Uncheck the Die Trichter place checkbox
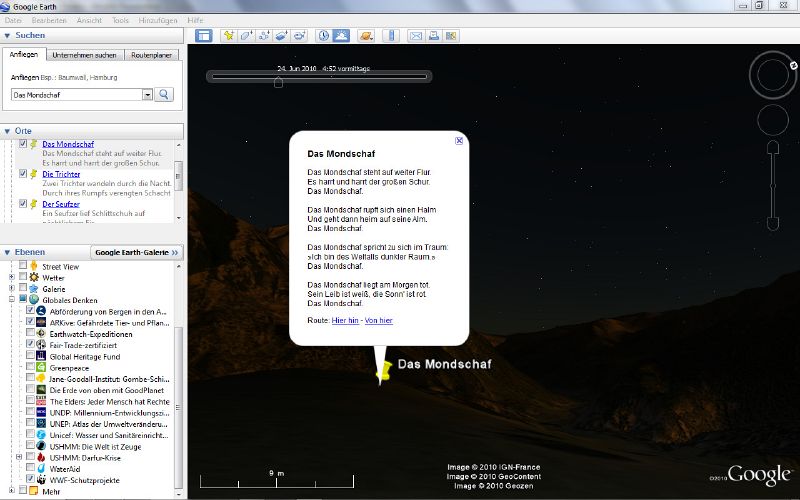 coord(23,173)
